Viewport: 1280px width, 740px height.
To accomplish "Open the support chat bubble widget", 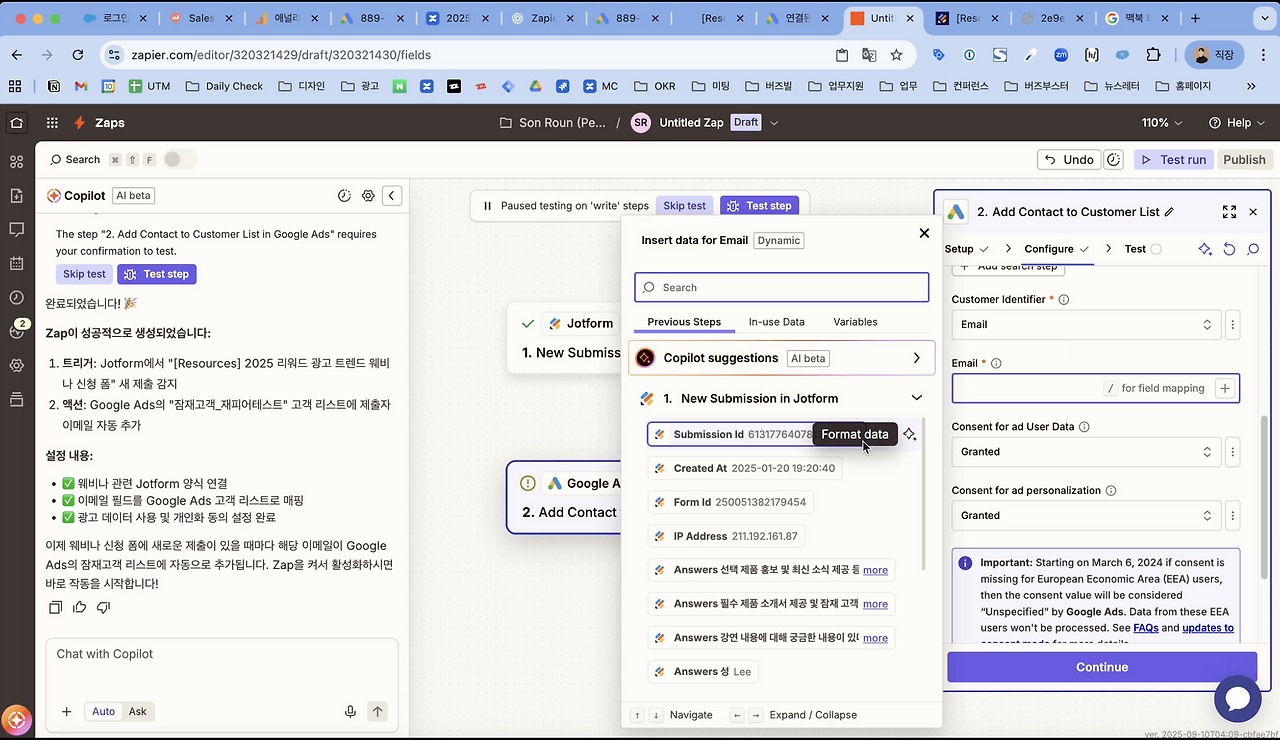I will (x=1237, y=698).
